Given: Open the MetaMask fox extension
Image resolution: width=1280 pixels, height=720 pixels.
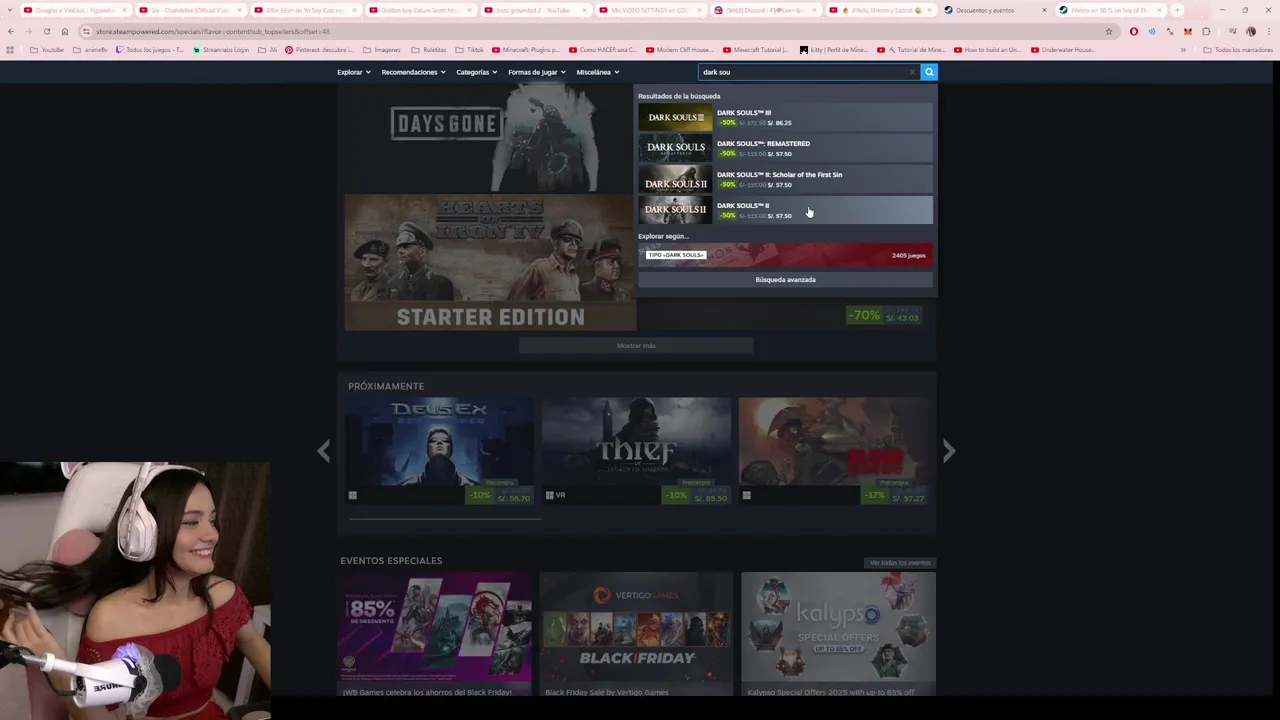Looking at the screenshot, I should pyautogui.click(x=1187, y=31).
